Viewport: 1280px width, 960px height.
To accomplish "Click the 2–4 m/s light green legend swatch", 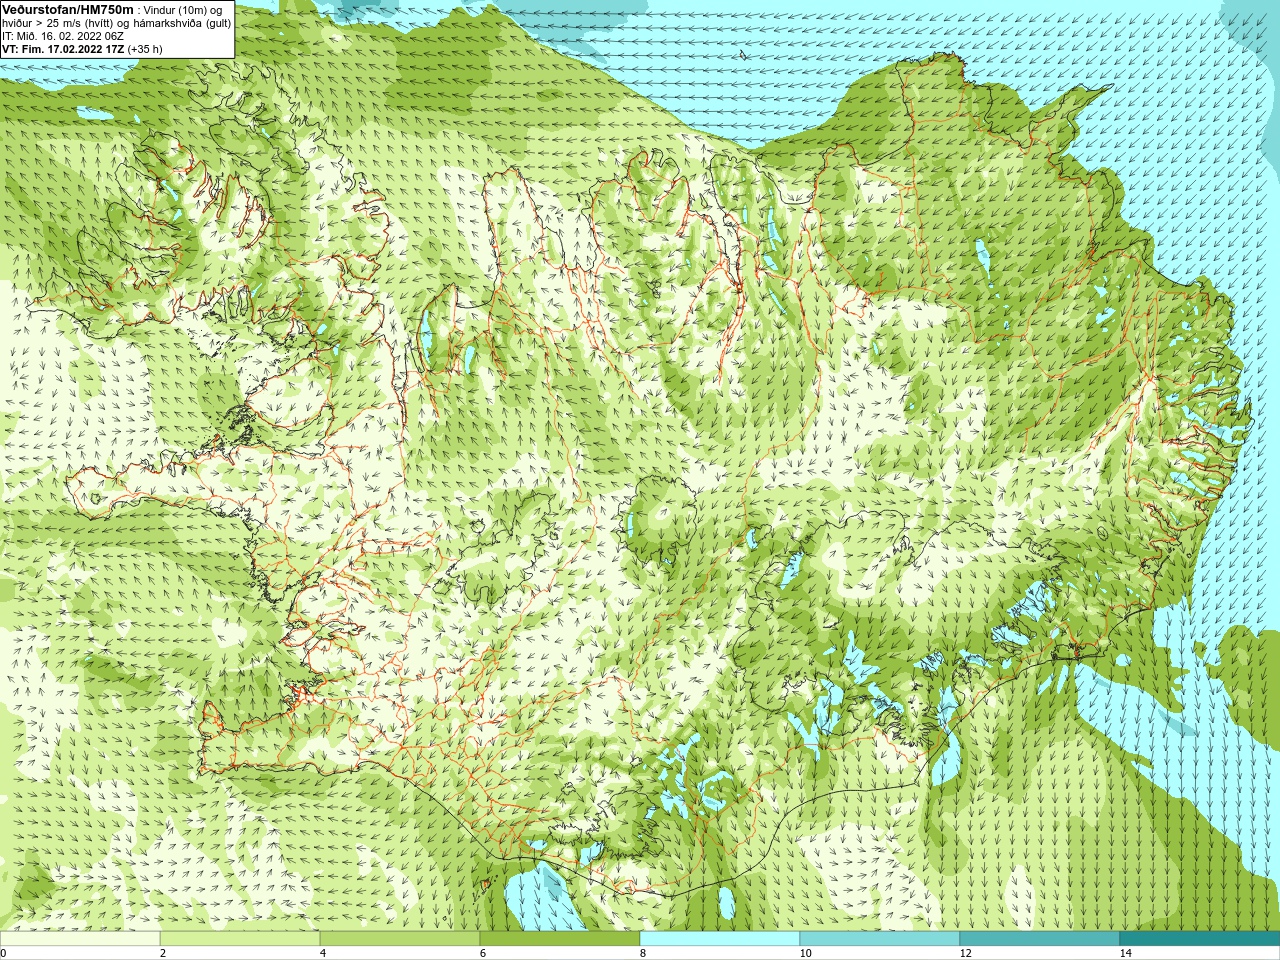I will pos(240,939).
